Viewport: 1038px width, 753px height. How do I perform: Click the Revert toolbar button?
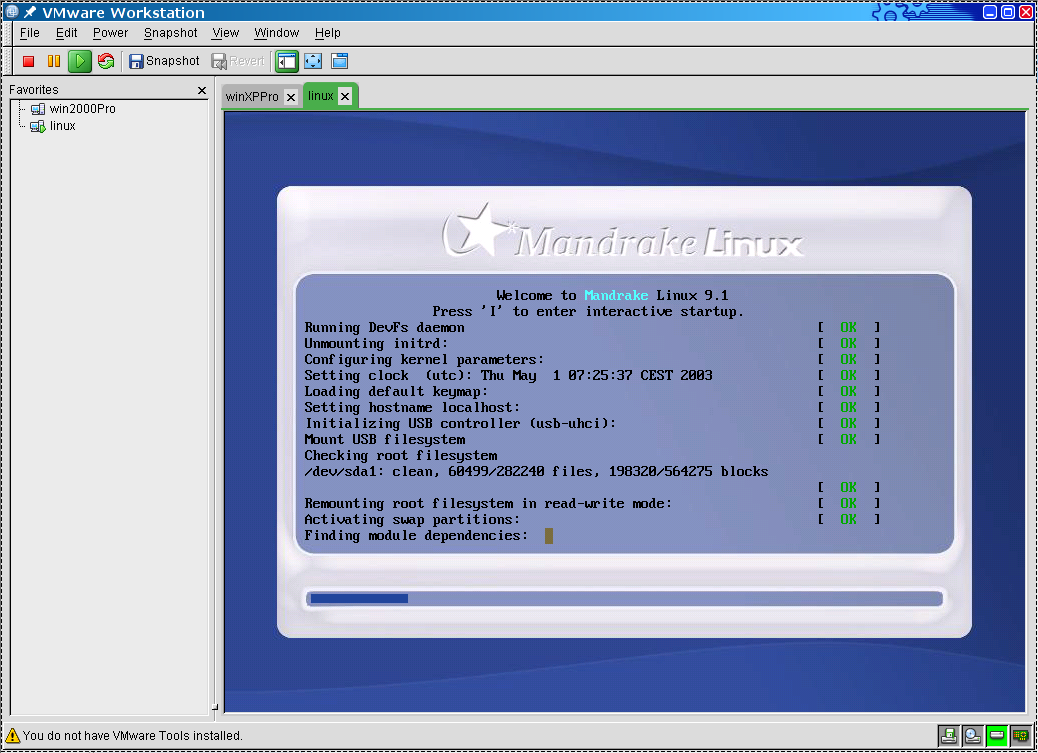coord(238,62)
